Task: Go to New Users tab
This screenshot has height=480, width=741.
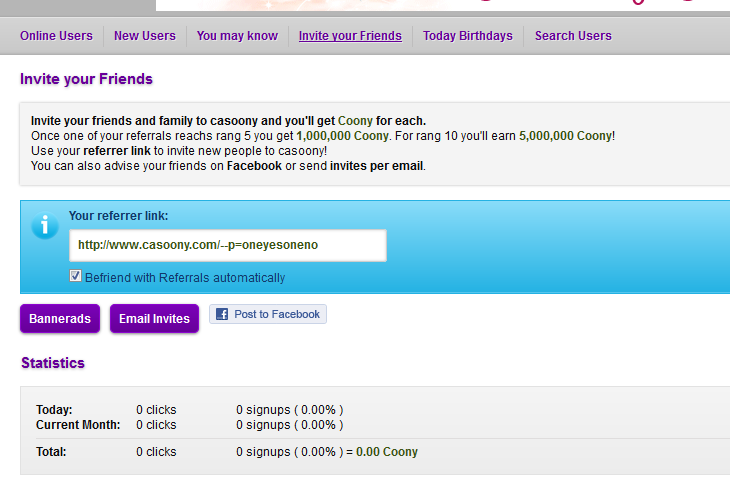Action: click(x=145, y=36)
